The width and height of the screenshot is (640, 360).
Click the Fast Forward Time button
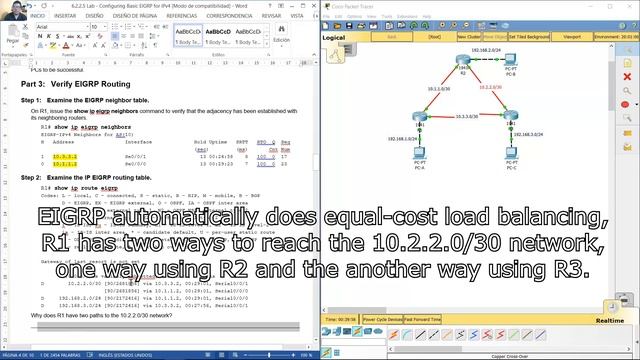[x=423, y=320]
